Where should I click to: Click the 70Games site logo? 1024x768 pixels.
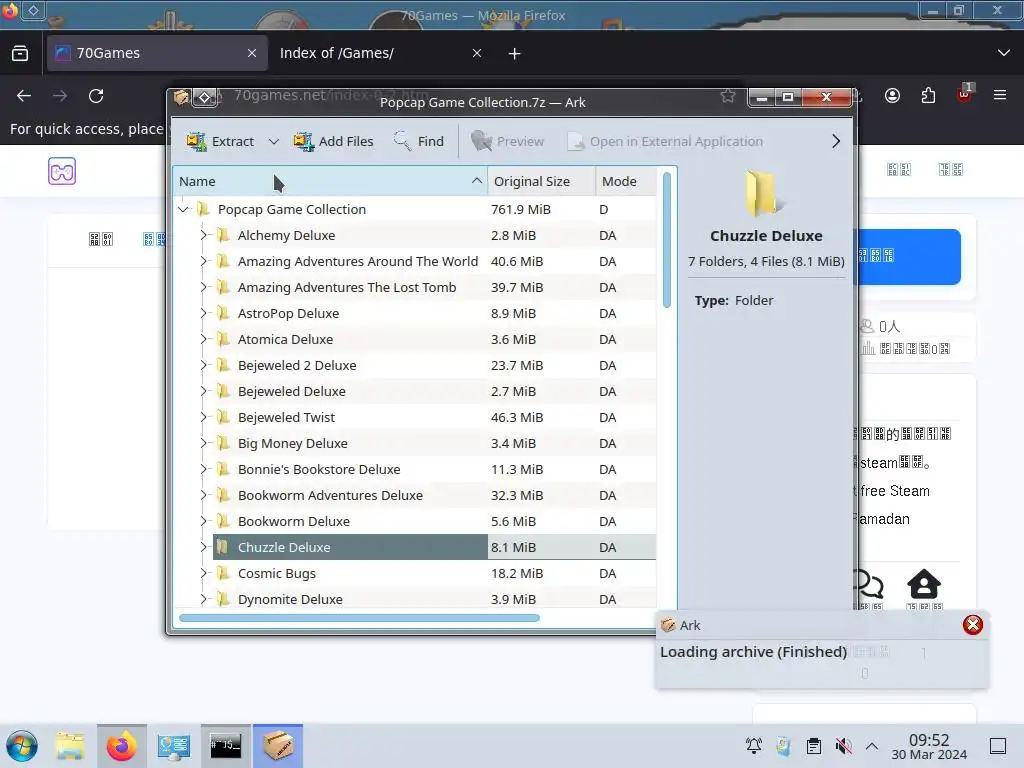62,171
